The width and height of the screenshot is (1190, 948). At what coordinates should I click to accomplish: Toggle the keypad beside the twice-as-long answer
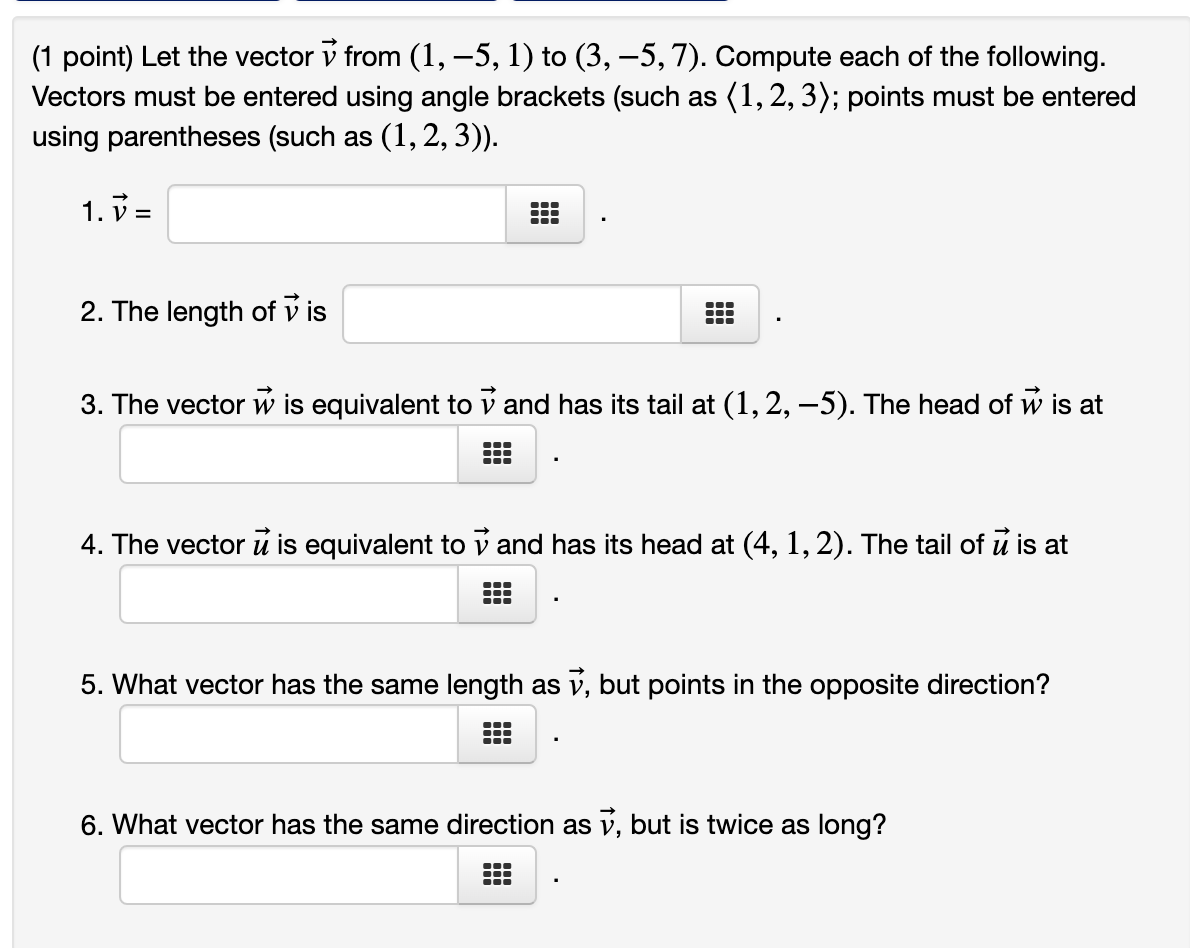pyautogui.click(x=497, y=874)
